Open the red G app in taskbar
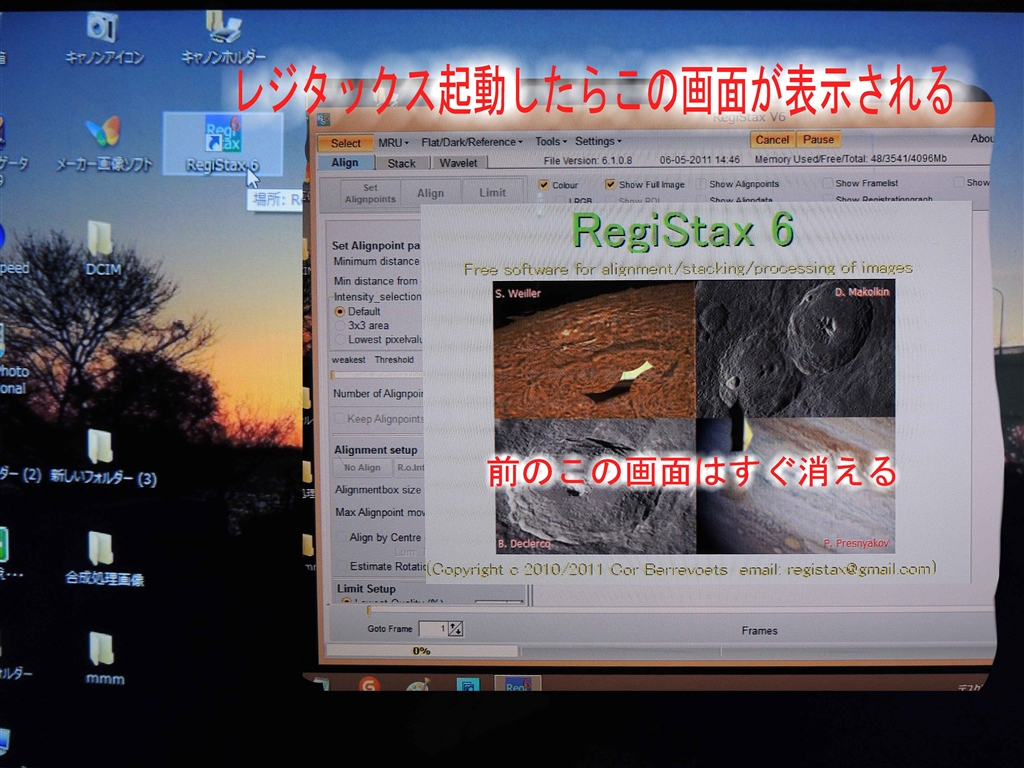 point(369,684)
